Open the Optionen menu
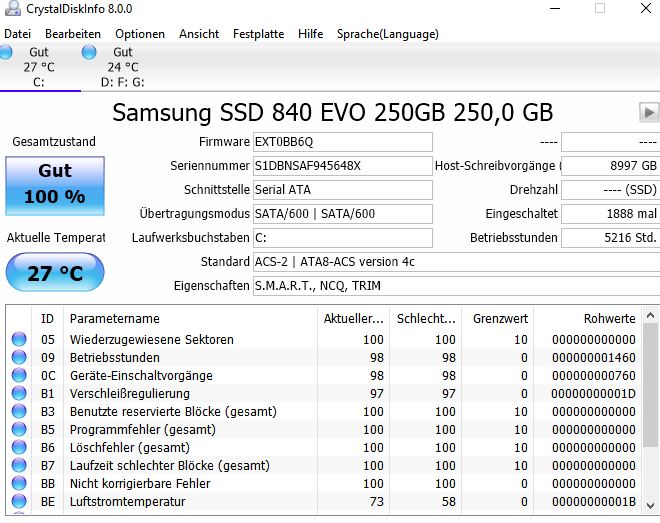This screenshot has width=660, height=523. pyautogui.click(x=140, y=34)
